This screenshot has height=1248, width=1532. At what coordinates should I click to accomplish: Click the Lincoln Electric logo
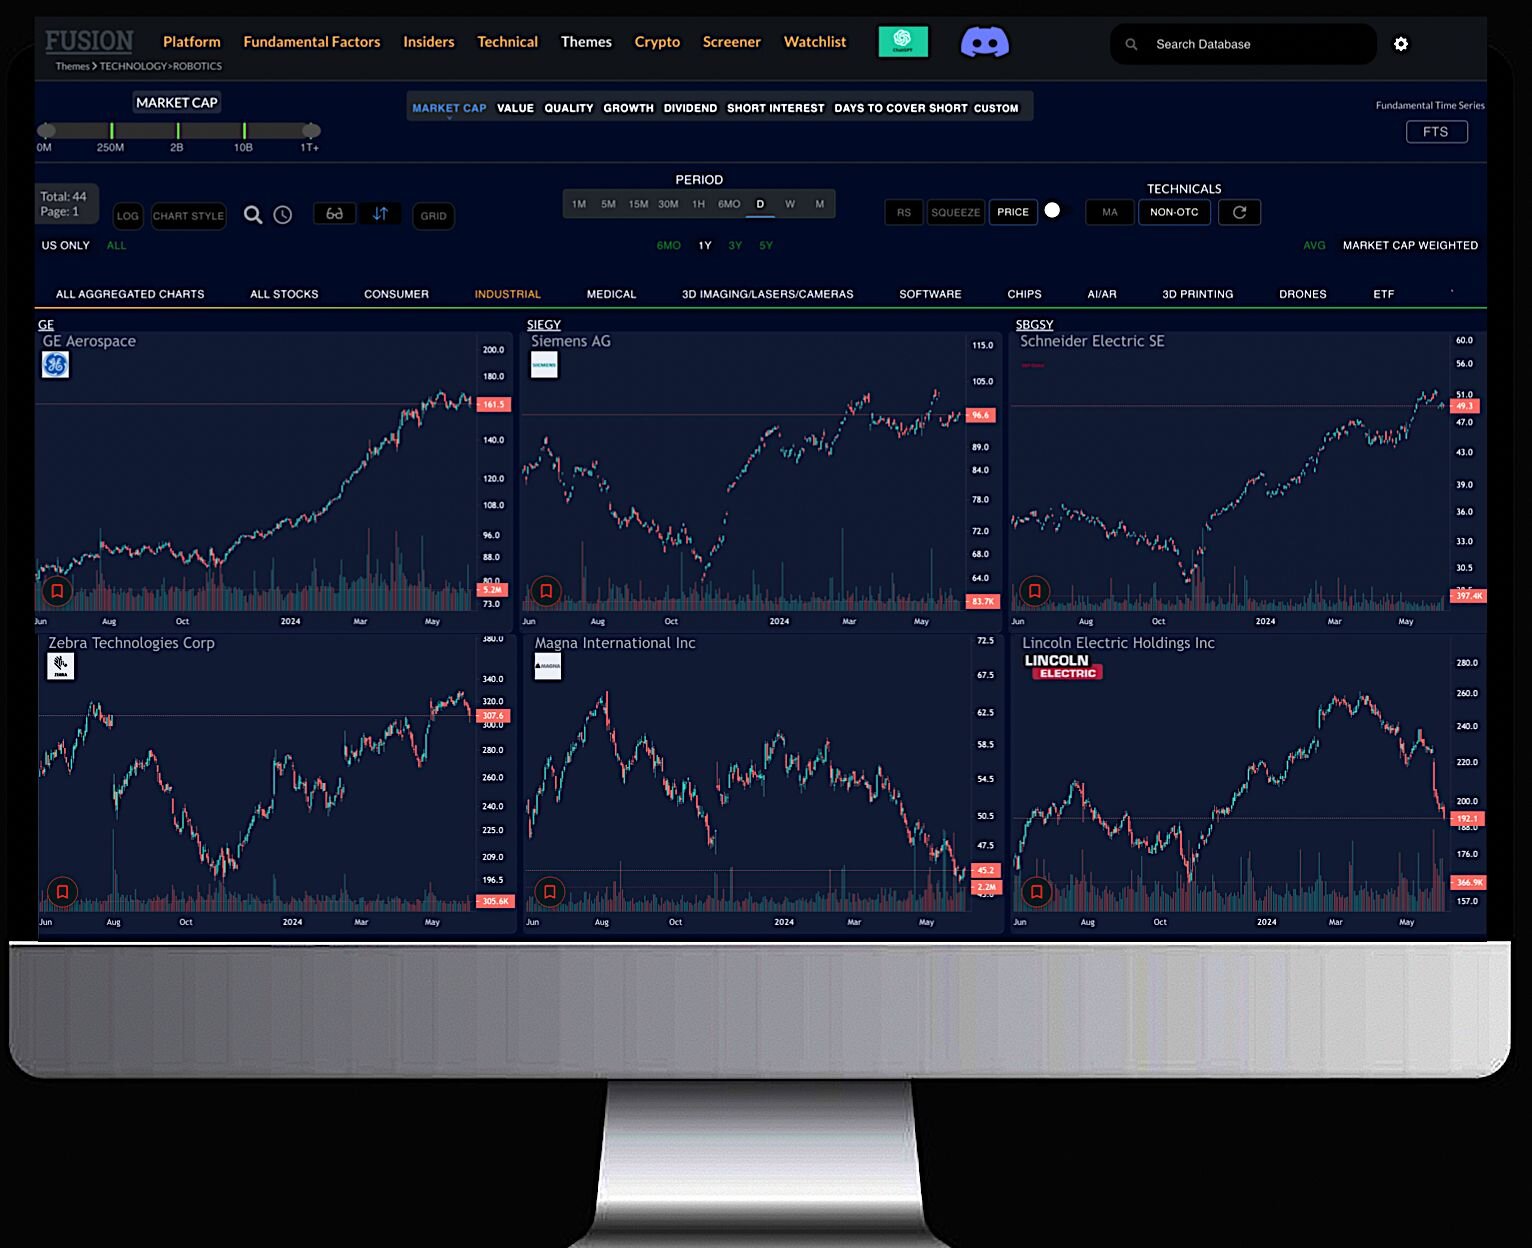pos(1063,666)
